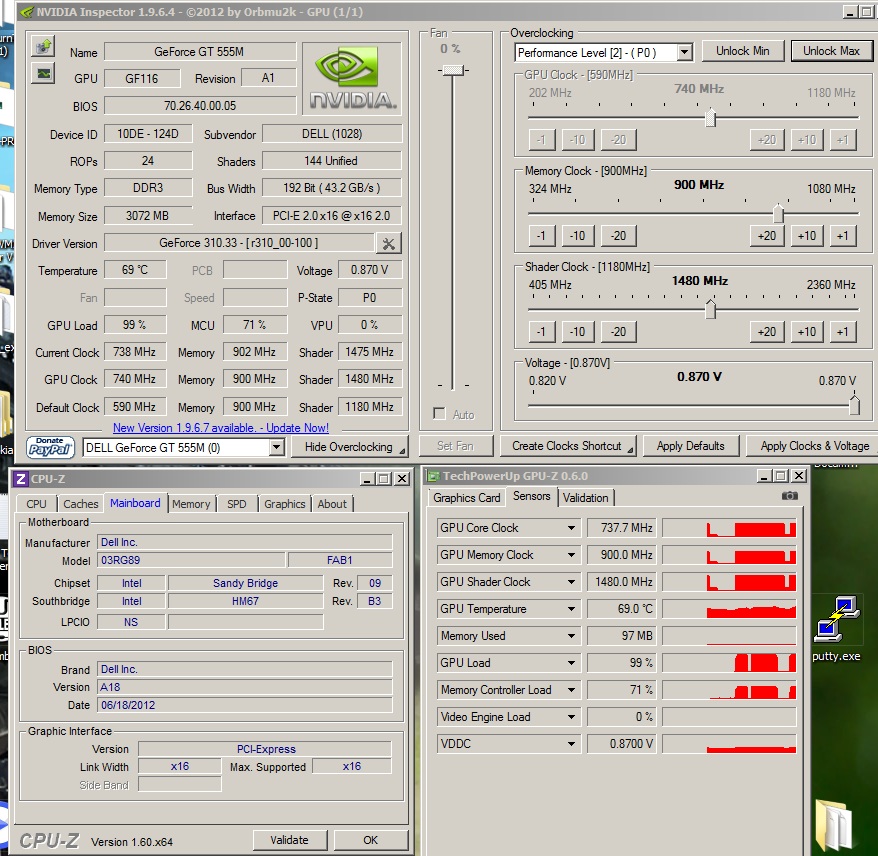Switch to Graphics tab in CPU-Z
This screenshot has width=878, height=856.
[x=284, y=504]
